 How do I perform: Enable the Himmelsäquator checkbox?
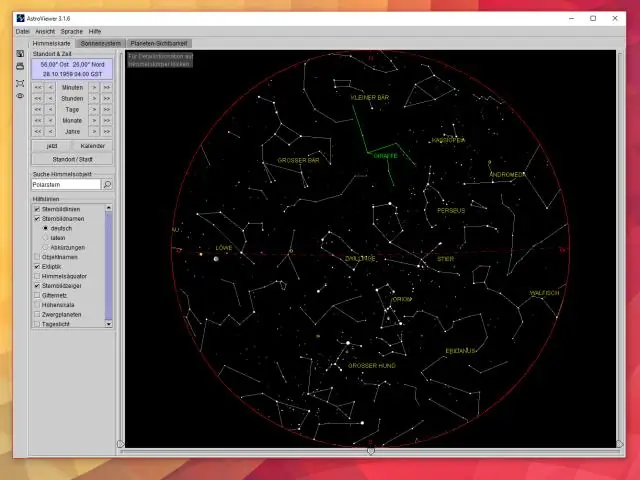pyautogui.click(x=37, y=275)
